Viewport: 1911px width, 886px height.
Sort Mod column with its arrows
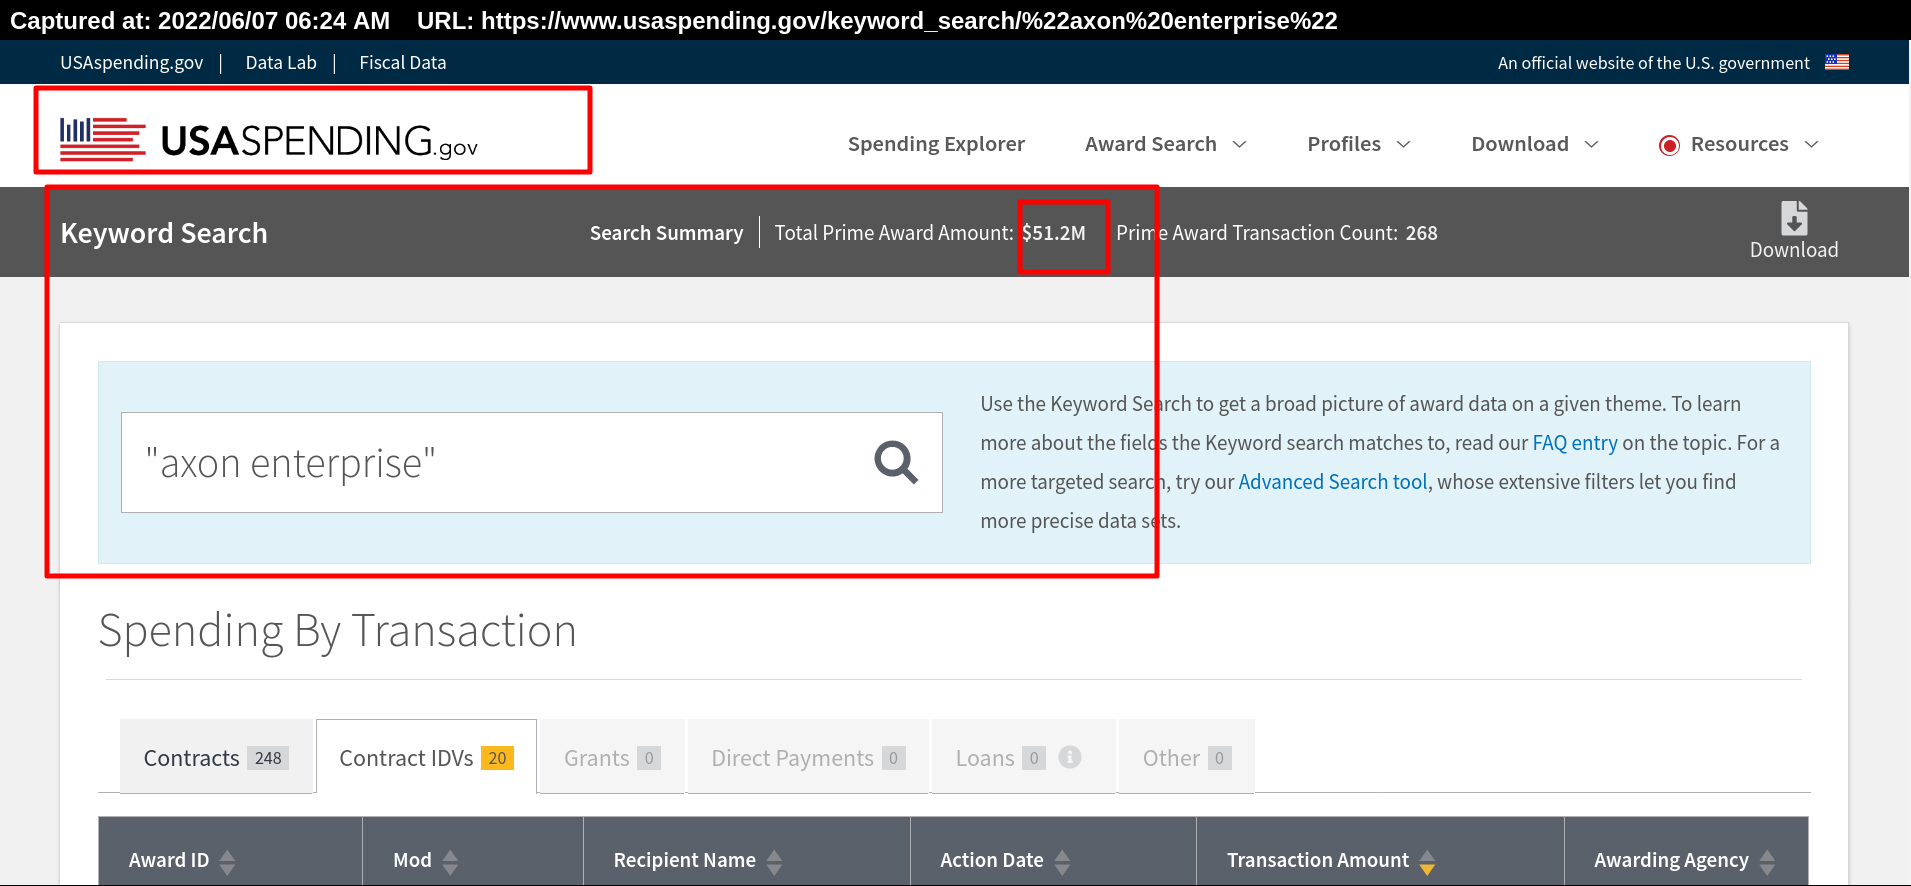[x=450, y=861]
